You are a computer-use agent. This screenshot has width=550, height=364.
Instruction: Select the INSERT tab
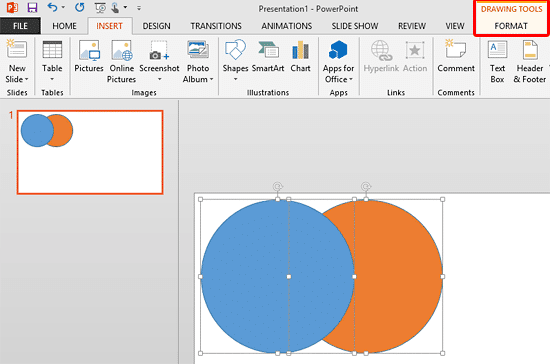click(x=109, y=26)
